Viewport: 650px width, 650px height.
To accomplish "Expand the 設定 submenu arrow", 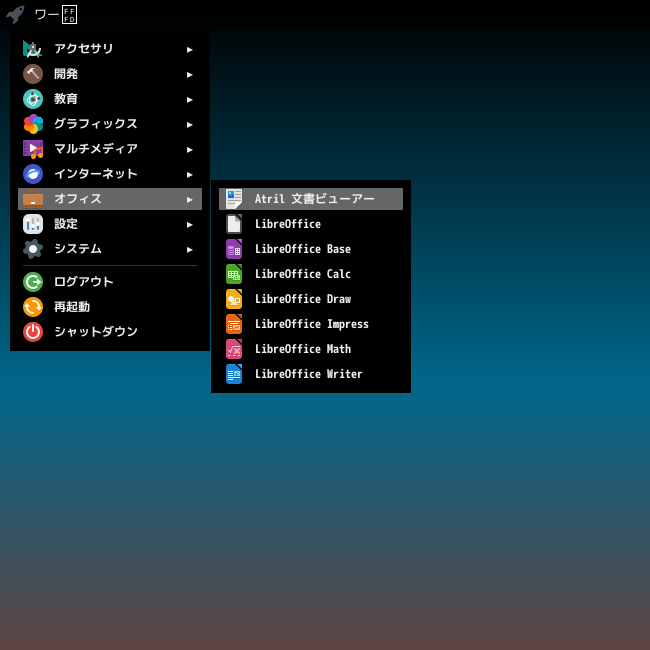I will [189, 224].
